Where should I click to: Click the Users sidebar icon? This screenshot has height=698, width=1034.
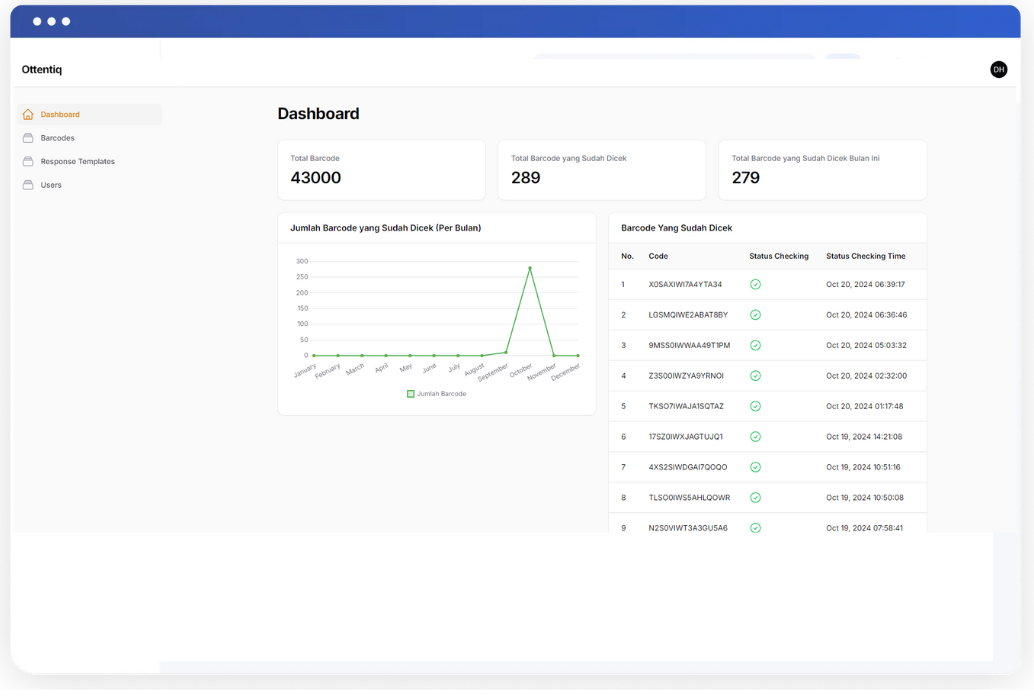pos(28,185)
